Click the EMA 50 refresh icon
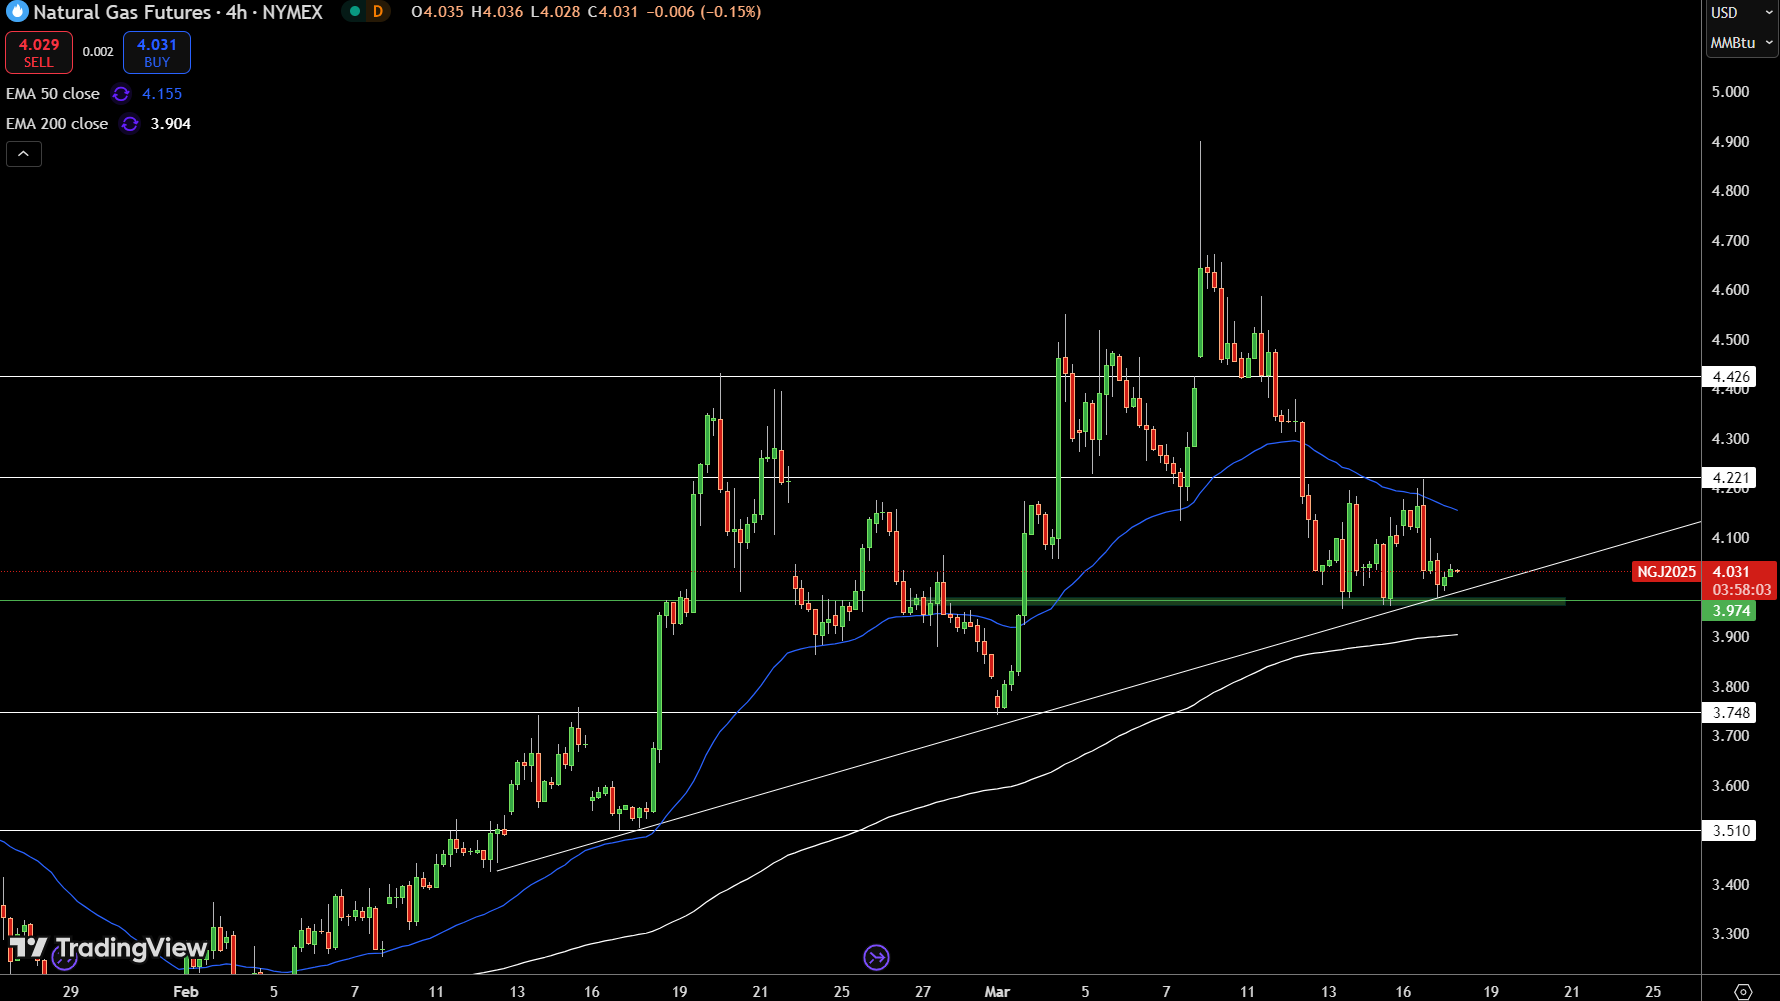The width and height of the screenshot is (1780, 1001). pos(121,94)
